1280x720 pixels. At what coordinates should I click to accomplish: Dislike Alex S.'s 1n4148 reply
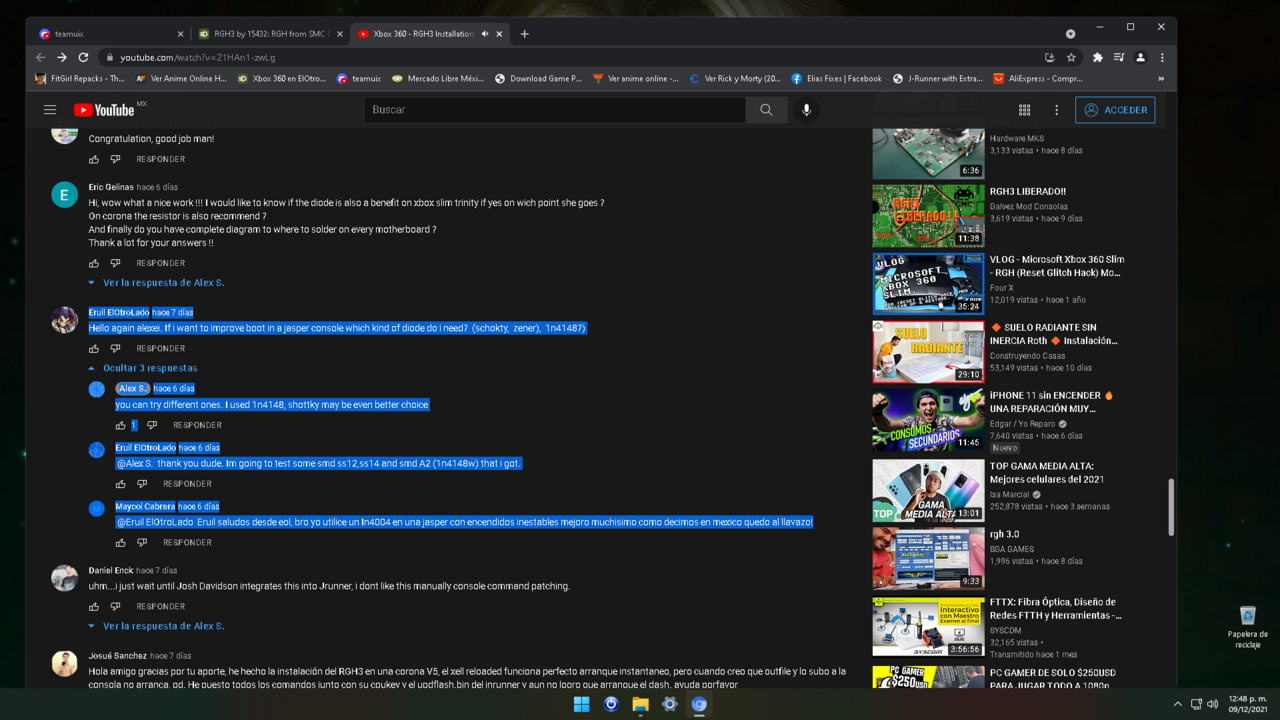(152, 425)
